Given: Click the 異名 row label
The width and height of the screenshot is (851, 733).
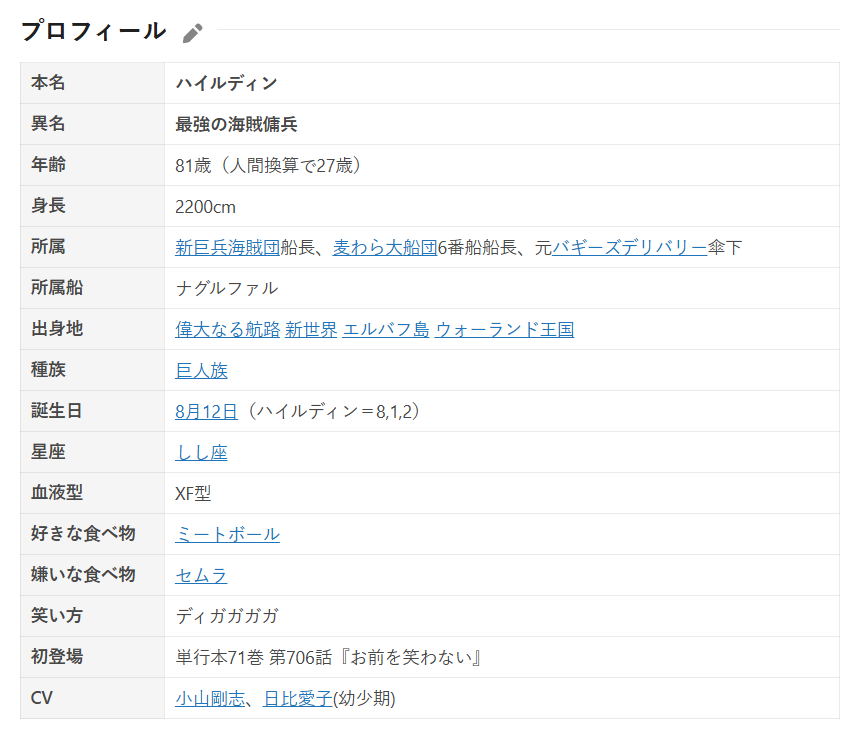Looking at the screenshot, I should point(48,124).
